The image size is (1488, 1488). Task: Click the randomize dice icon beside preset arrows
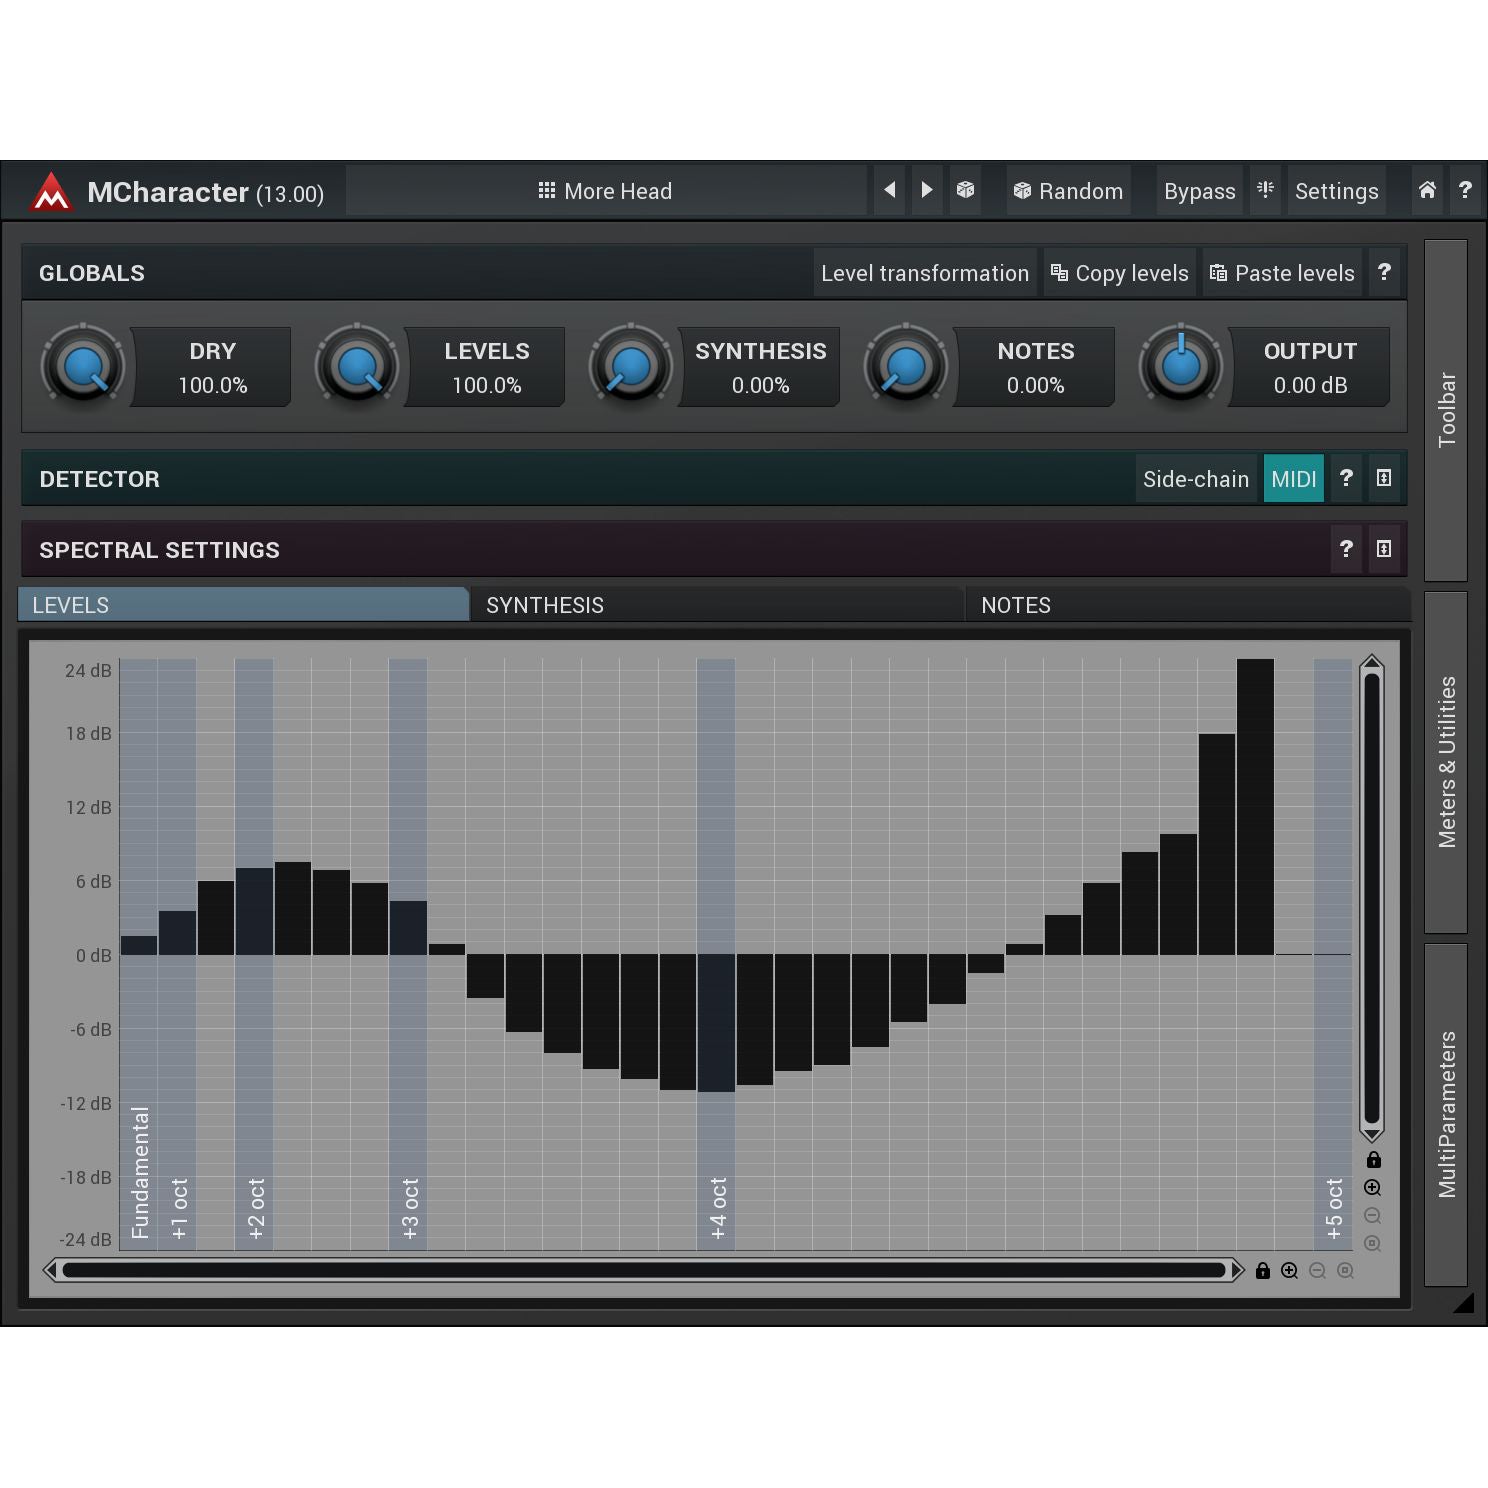pyautogui.click(x=965, y=190)
